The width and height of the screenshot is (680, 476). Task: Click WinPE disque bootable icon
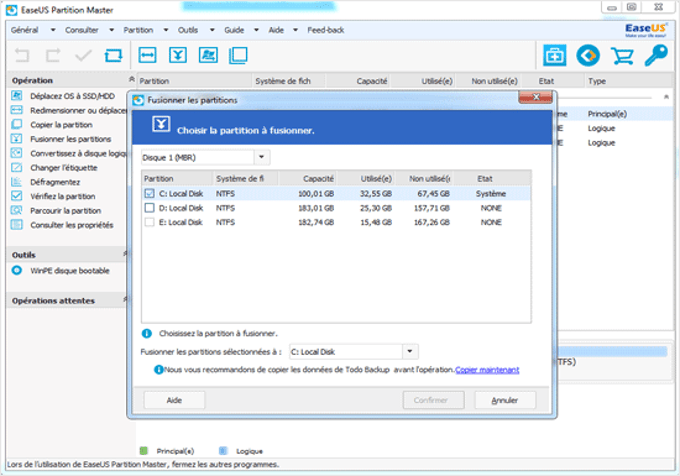tap(16, 271)
